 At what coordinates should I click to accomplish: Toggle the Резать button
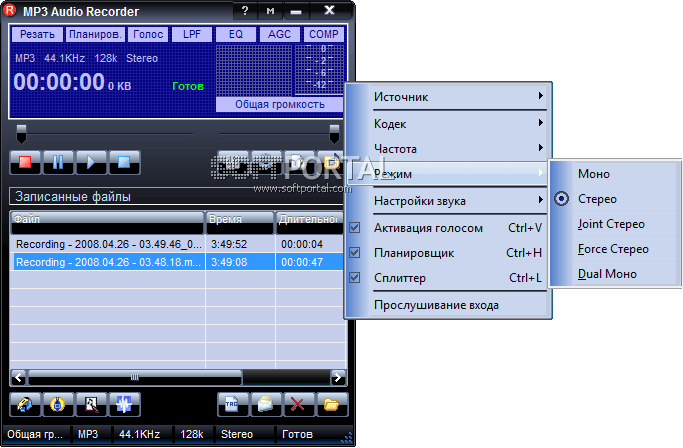(37, 34)
